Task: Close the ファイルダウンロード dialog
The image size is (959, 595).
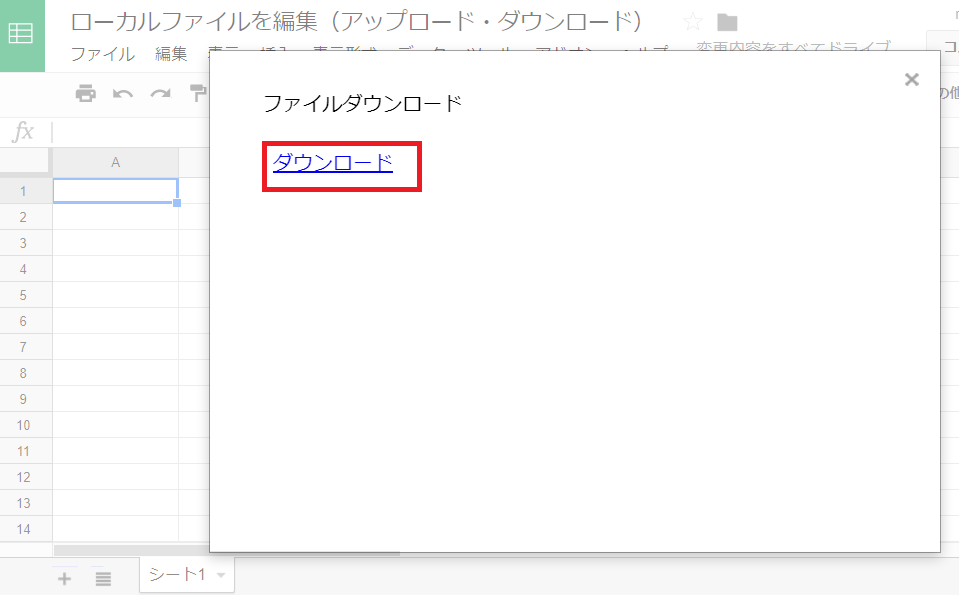Action: pyautogui.click(x=911, y=79)
